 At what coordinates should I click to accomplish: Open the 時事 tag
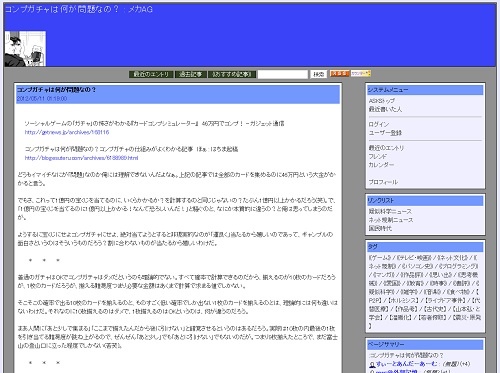click(439, 283)
